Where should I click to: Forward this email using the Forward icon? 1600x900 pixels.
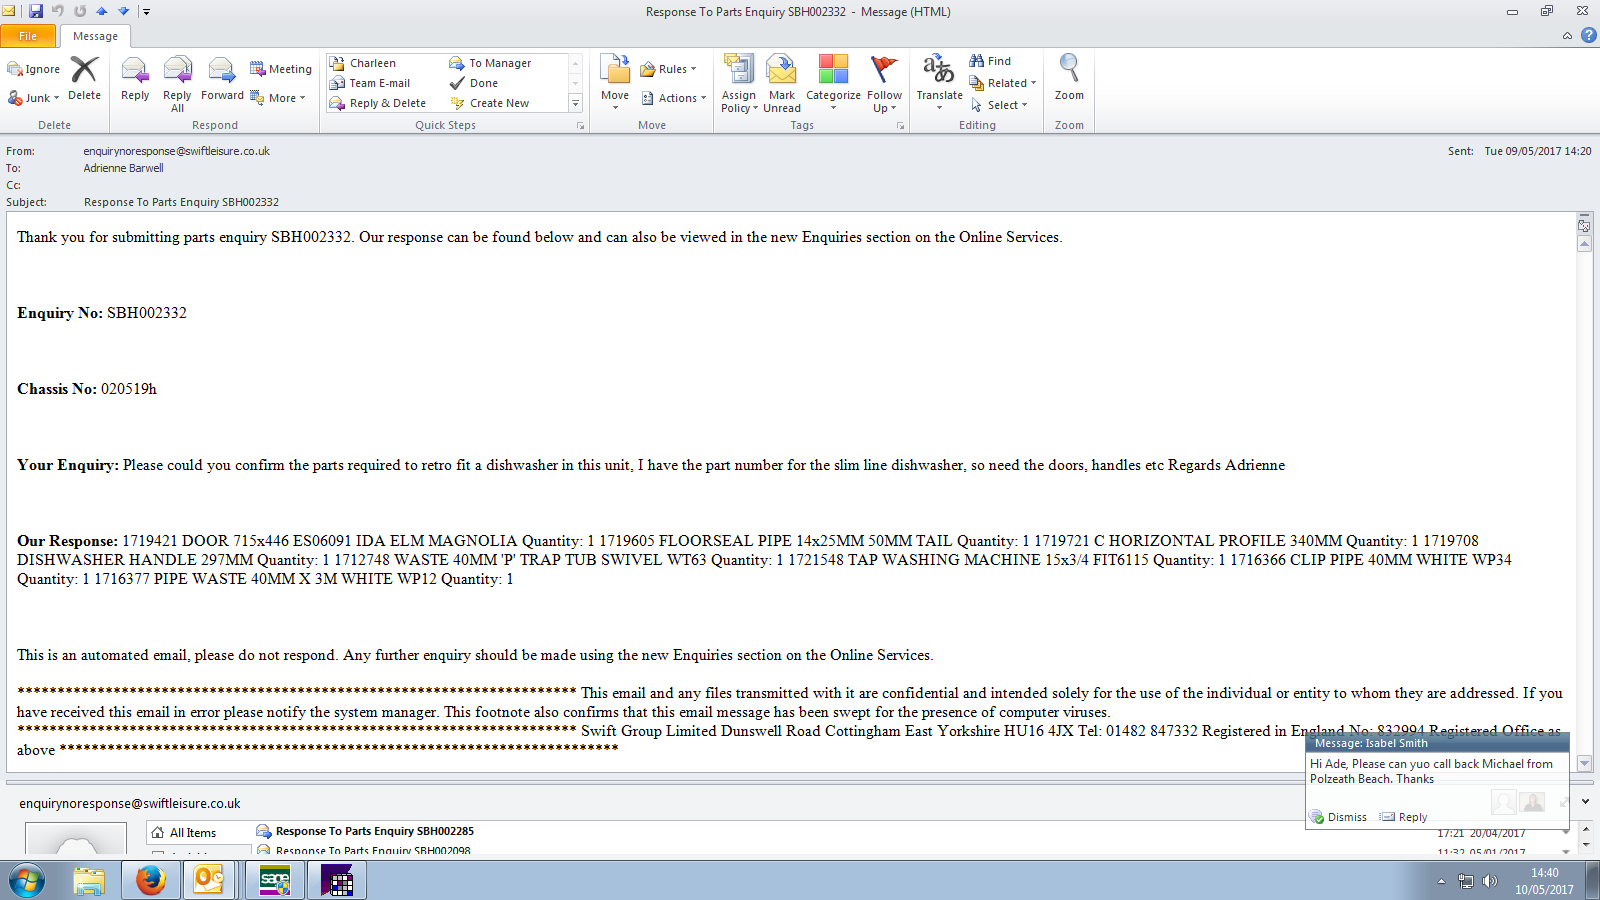click(222, 78)
